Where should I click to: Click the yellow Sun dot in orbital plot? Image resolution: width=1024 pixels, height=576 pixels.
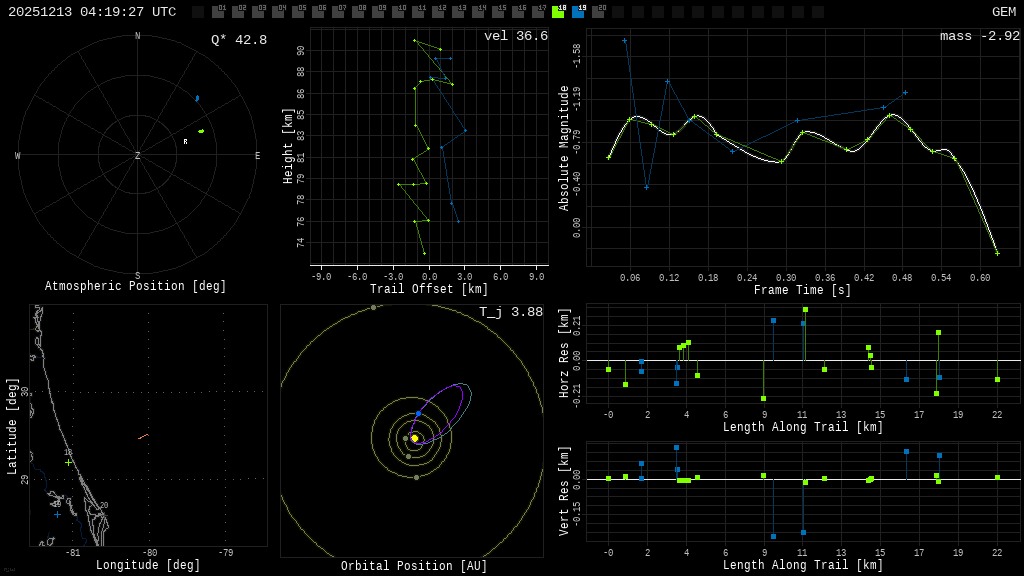pyautogui.click(x=415, y=438)
